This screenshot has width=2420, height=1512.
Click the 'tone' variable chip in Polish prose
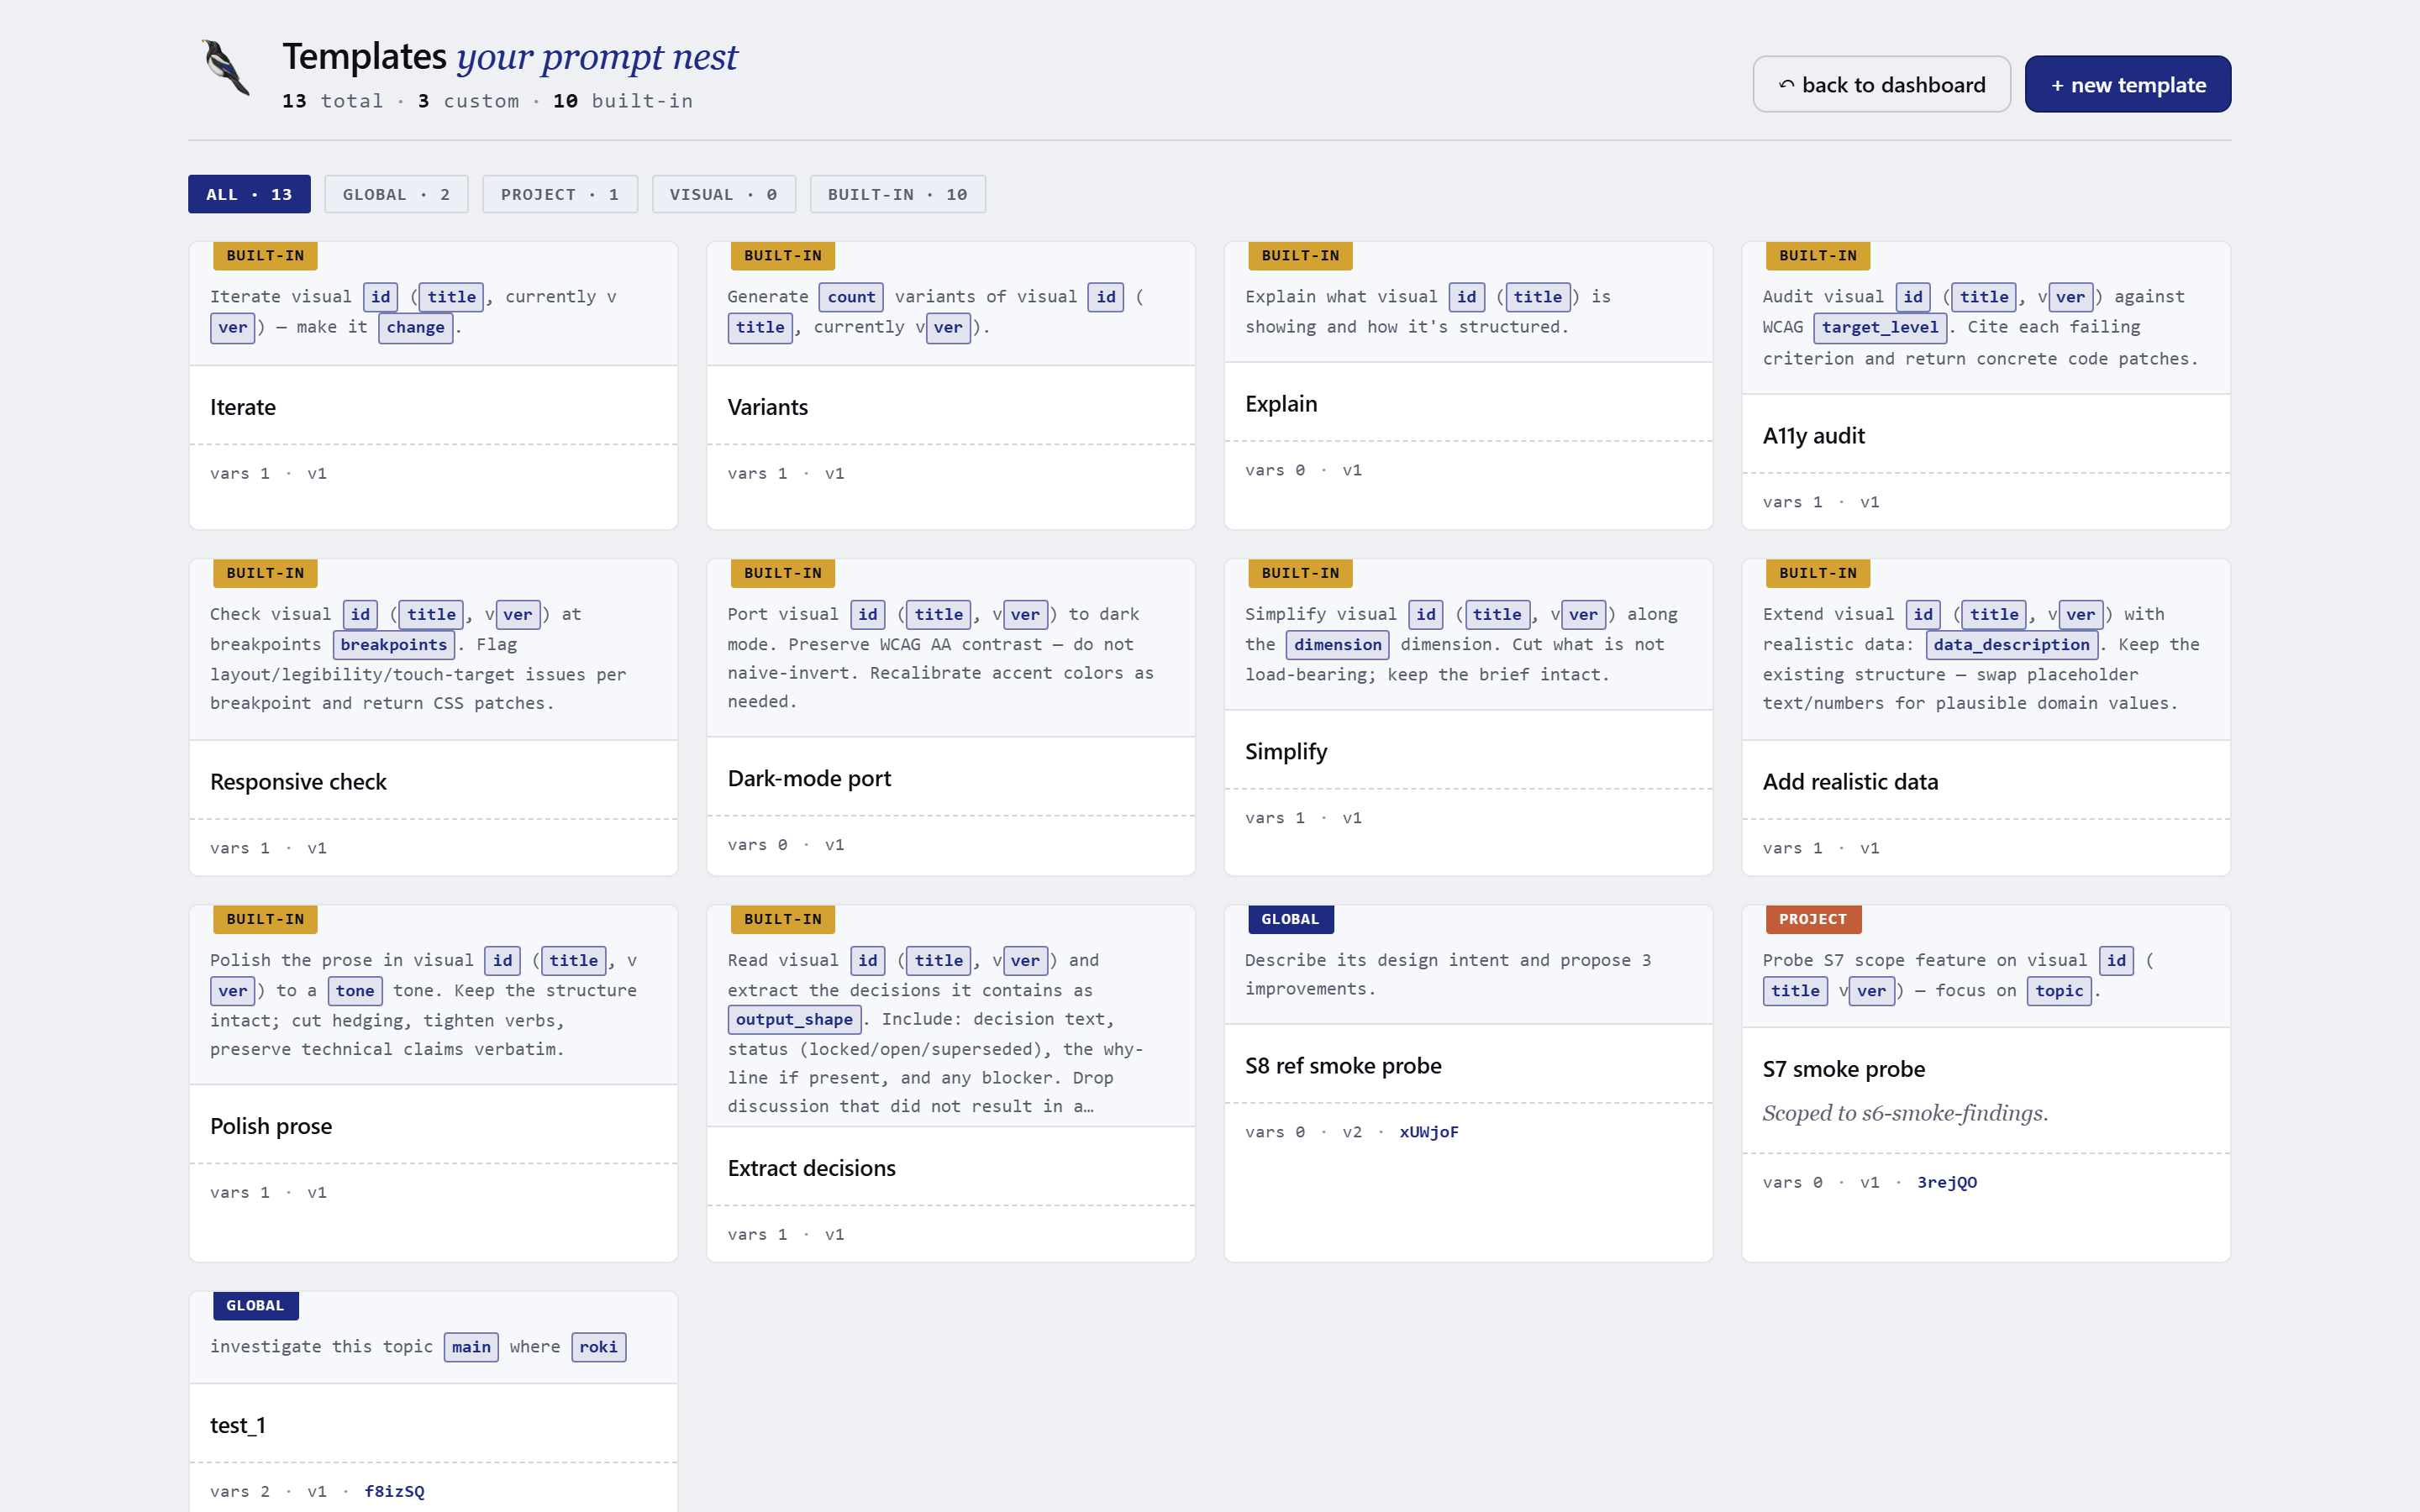click(355, 991)
